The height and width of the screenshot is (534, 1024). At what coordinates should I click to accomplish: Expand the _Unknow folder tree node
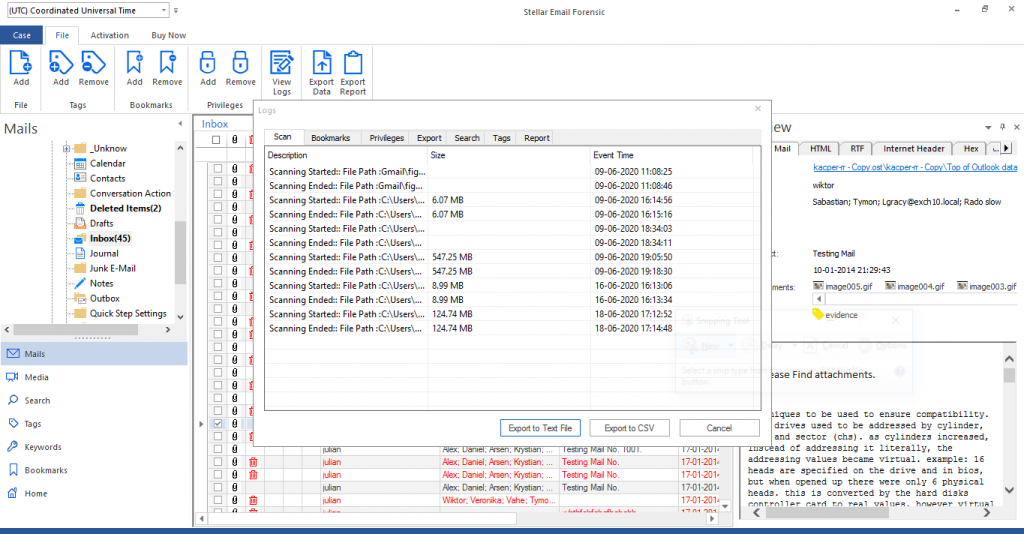(66, 149)
